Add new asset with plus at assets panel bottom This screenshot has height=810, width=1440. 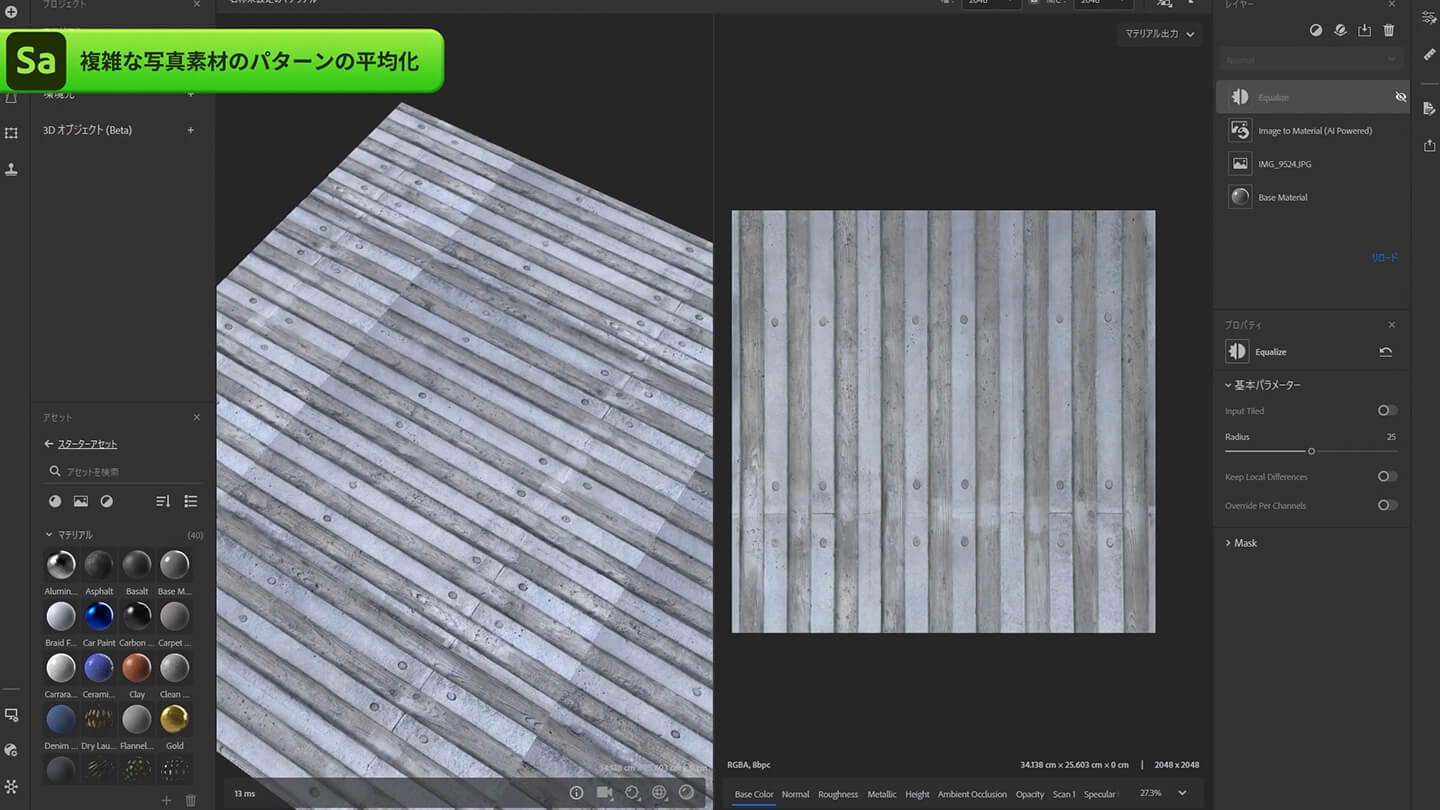point(166,800)
